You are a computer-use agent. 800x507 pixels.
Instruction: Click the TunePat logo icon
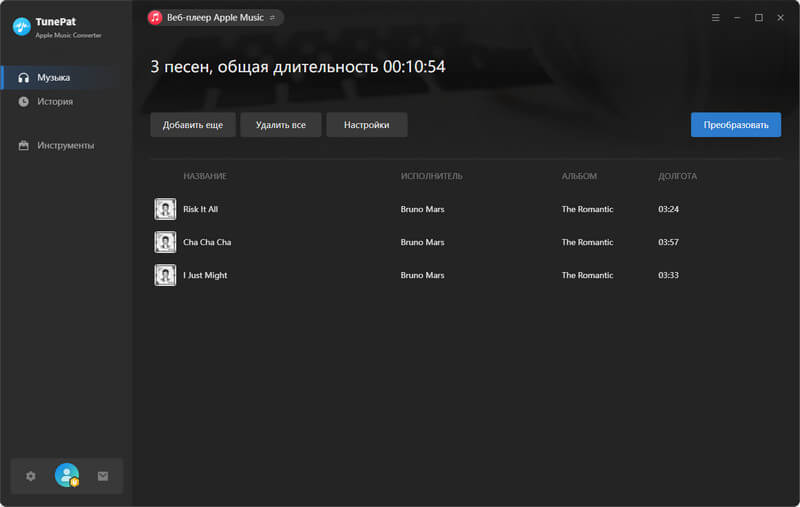(x=20, y=27)
